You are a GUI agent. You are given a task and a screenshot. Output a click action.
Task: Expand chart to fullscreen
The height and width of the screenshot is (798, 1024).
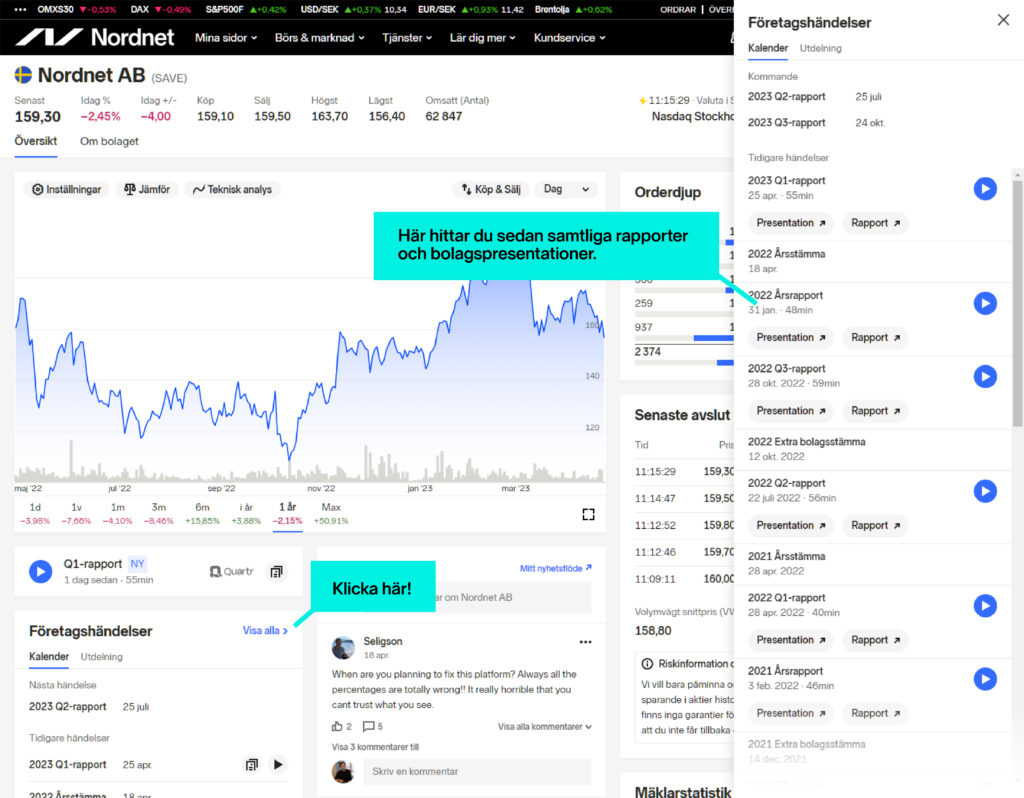point(588,515)
